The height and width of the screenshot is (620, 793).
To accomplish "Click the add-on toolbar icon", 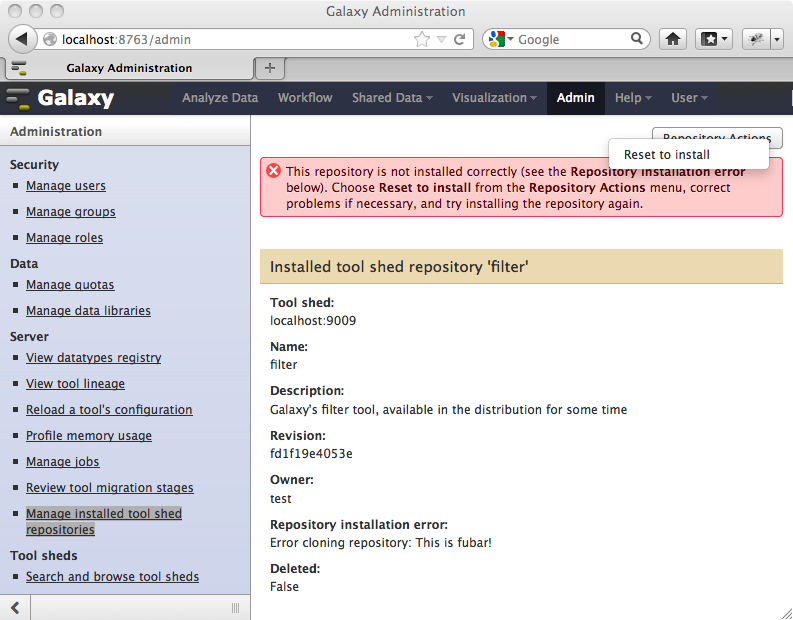I will click(757, 39).
